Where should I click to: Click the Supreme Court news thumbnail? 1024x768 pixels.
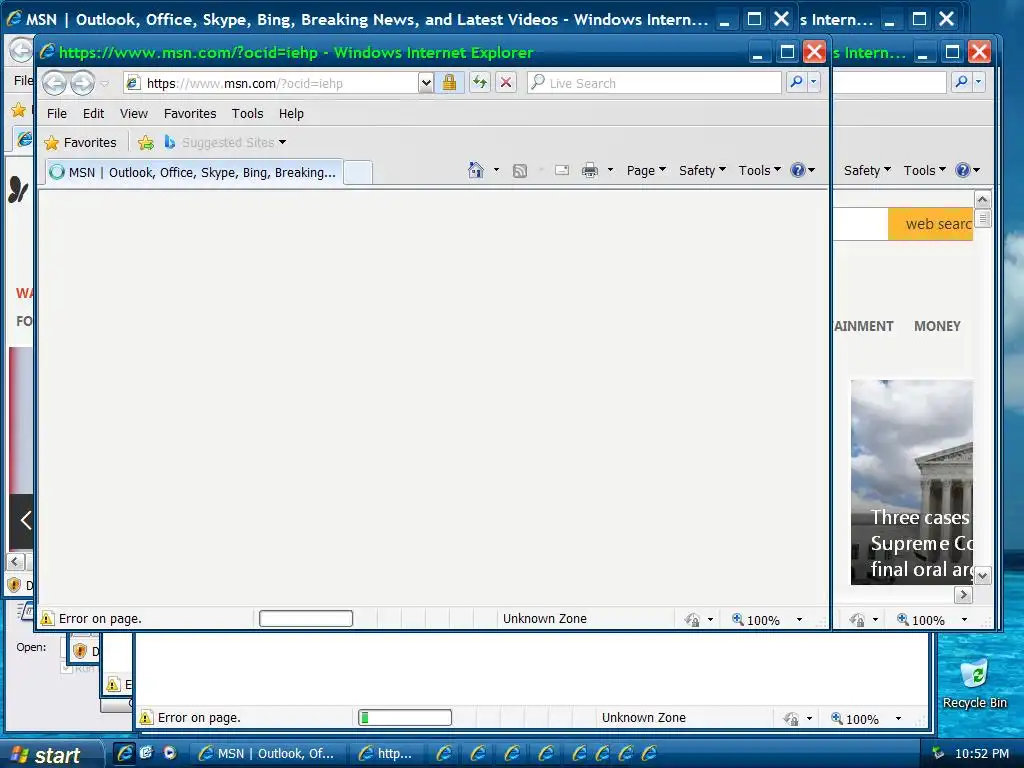click(912, 482)
